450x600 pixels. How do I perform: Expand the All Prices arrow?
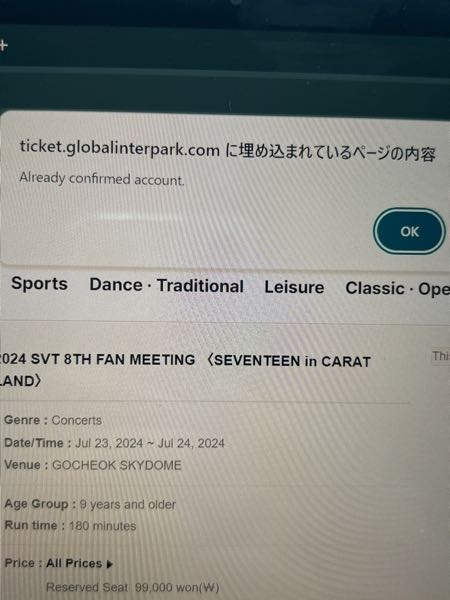click(109, 564)
